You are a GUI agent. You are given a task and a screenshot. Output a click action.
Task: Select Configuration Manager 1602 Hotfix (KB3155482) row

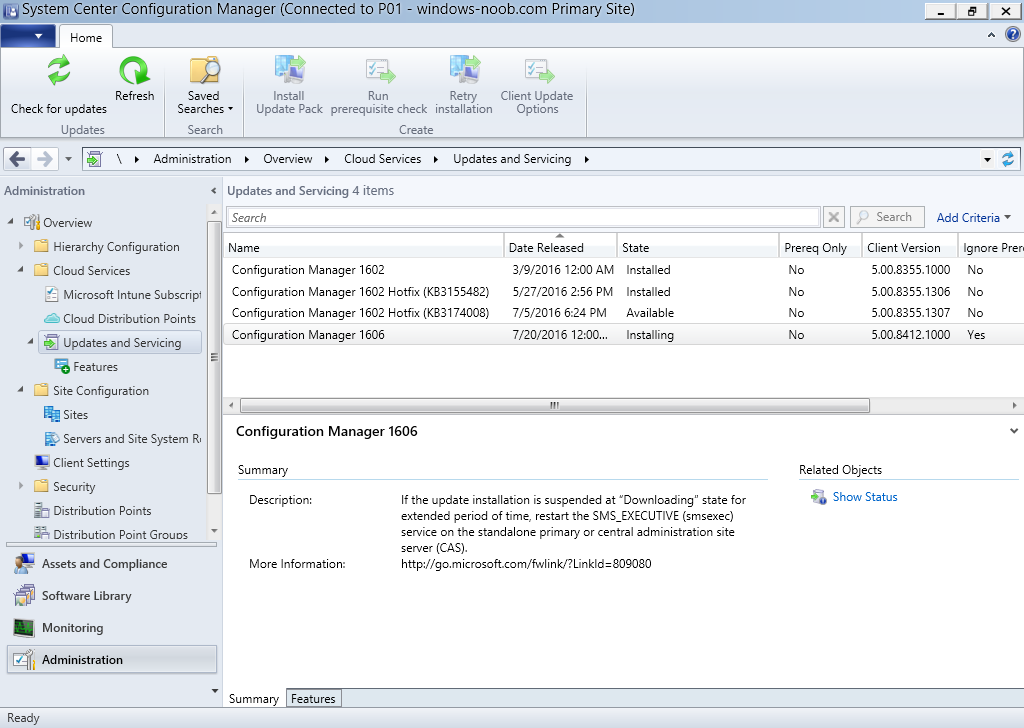tap(624, 291)
